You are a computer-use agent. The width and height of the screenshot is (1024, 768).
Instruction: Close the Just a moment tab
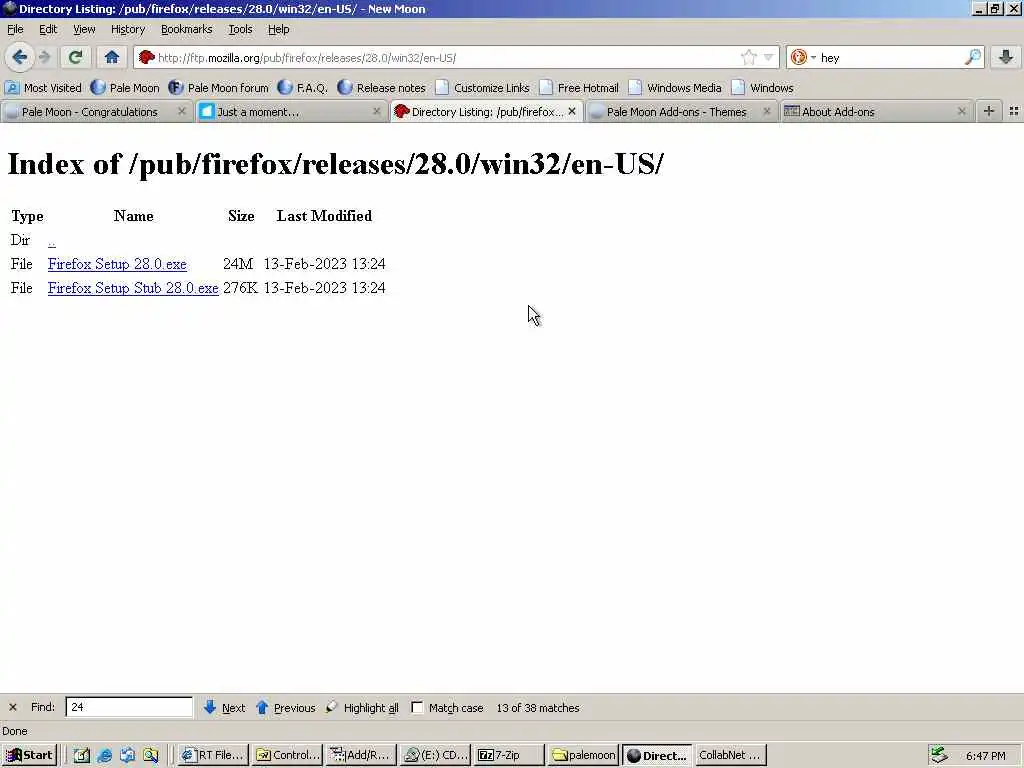[377, 112]
